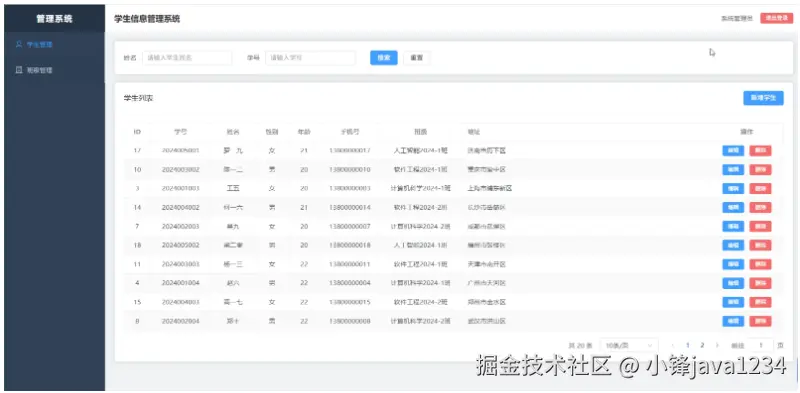Click student number 2024004002 cell
Screen dimensions: 800x393
coord(181,207)
